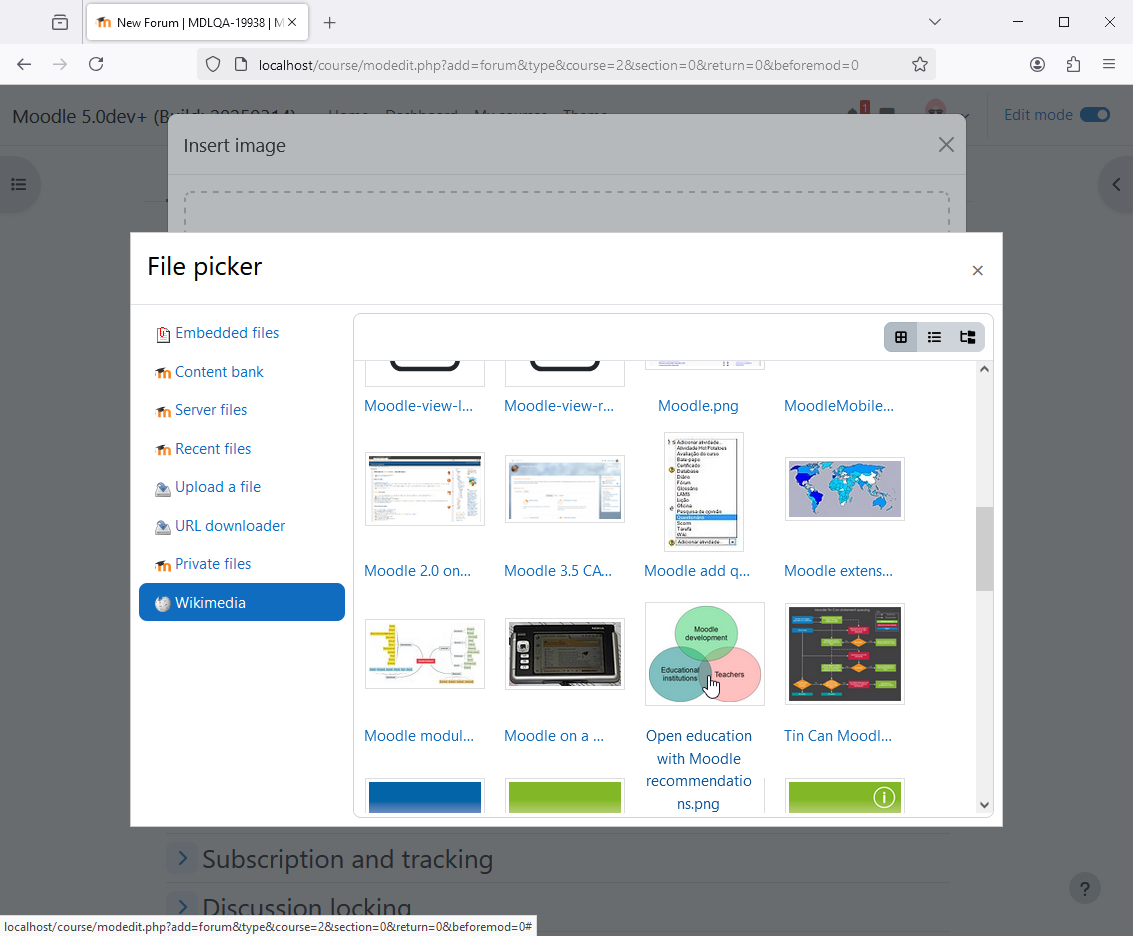The height and width of the screenshot is (936, 1133).
Task: Click Moodle-view-r... file name
Action: [x=559, y=405]
